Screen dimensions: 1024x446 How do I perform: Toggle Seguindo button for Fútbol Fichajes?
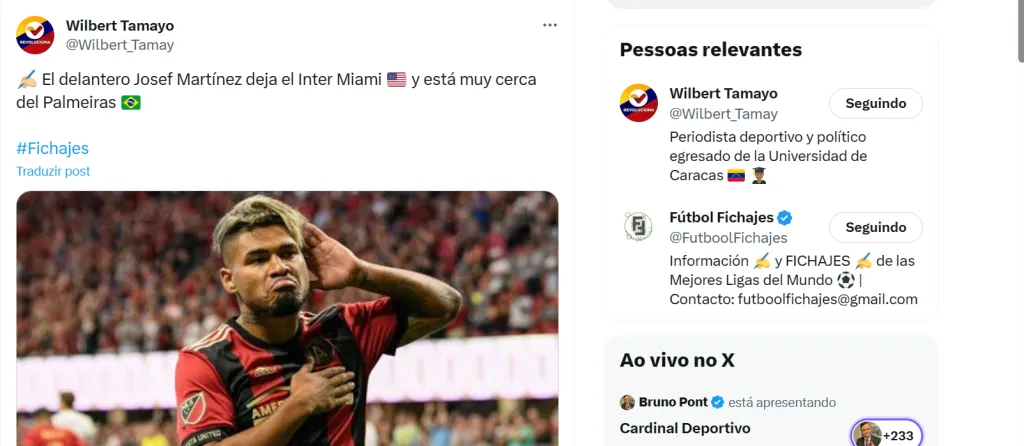[875, 227]
